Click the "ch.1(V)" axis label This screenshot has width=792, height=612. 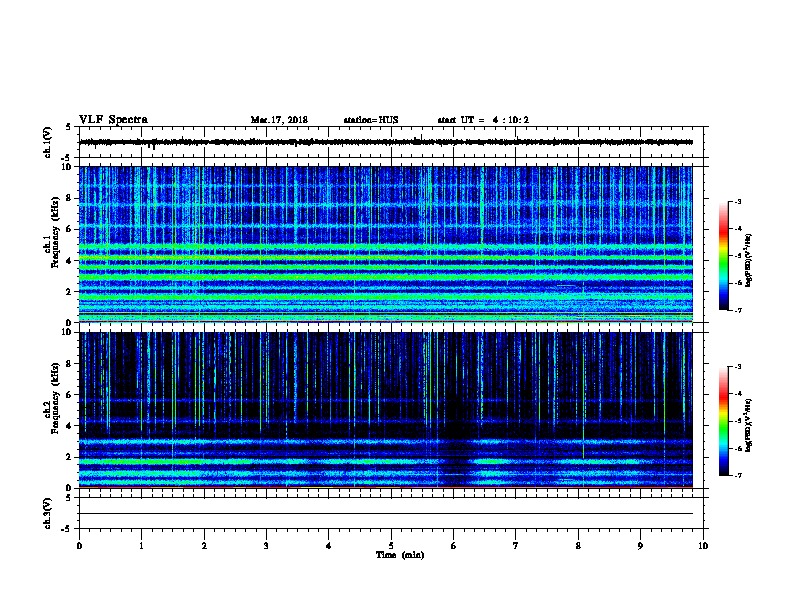48,142
